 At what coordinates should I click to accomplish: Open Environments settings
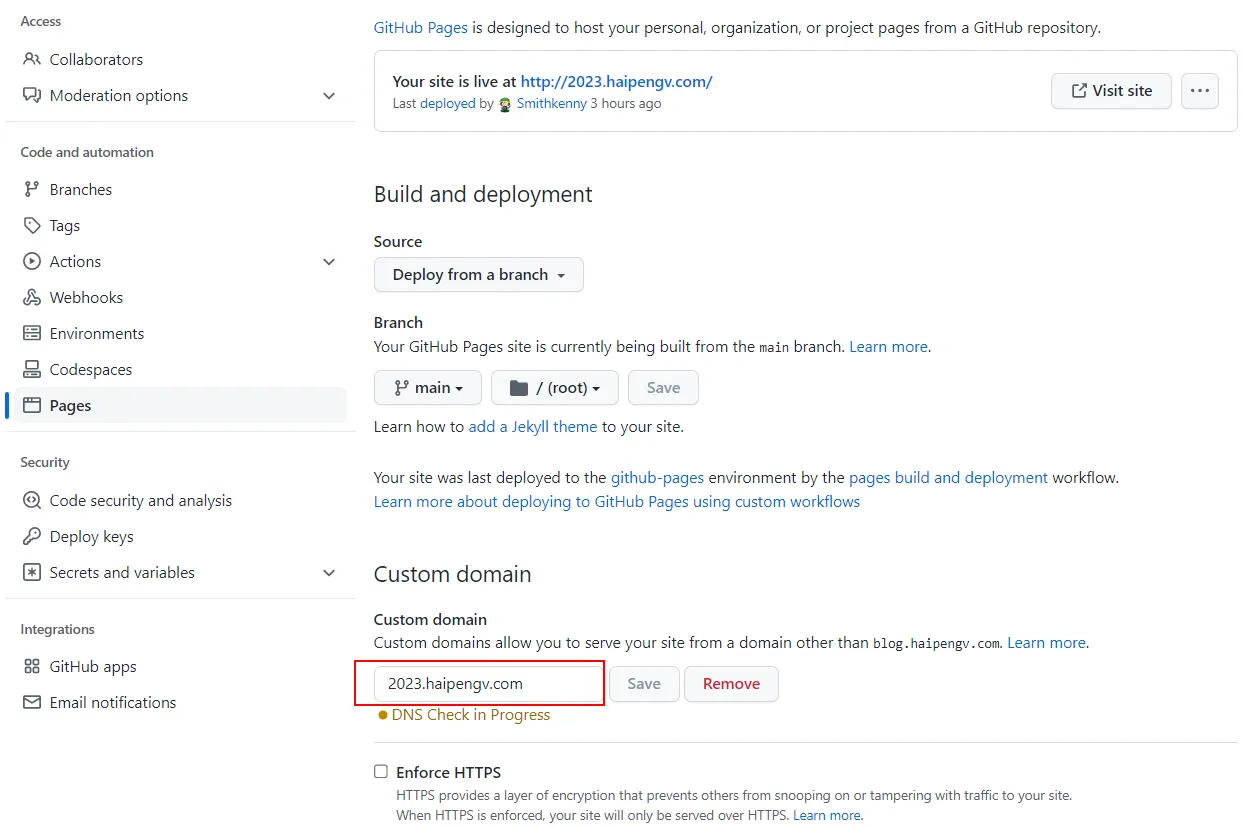(x=97, y=333)
